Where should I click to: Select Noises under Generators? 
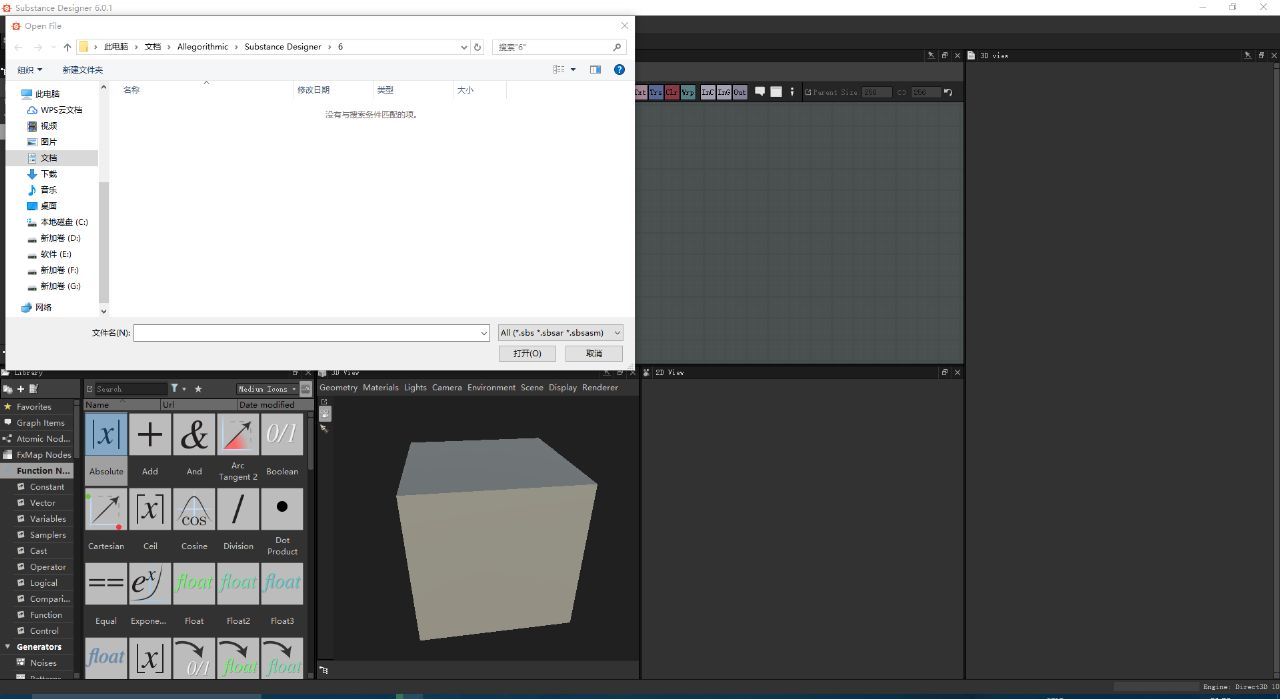(43, 663)
